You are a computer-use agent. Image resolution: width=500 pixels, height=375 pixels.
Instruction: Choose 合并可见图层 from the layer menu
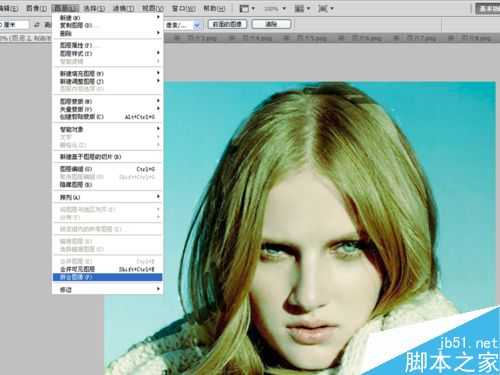(107, 269)
